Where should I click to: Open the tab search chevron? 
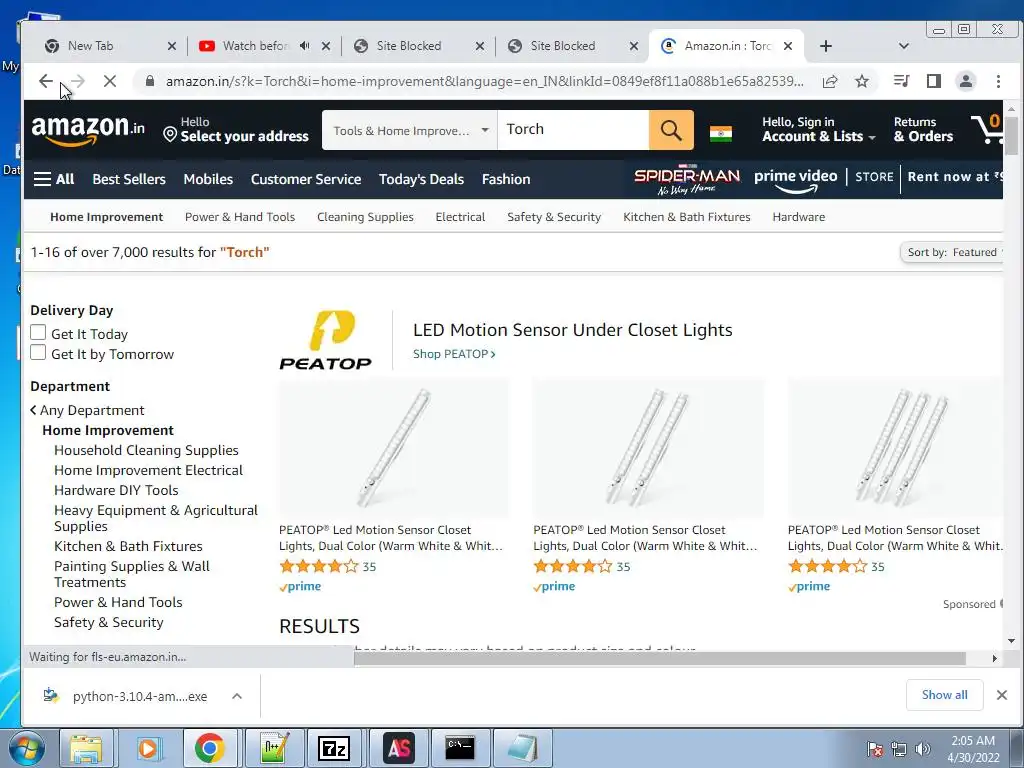click(904, 46)
